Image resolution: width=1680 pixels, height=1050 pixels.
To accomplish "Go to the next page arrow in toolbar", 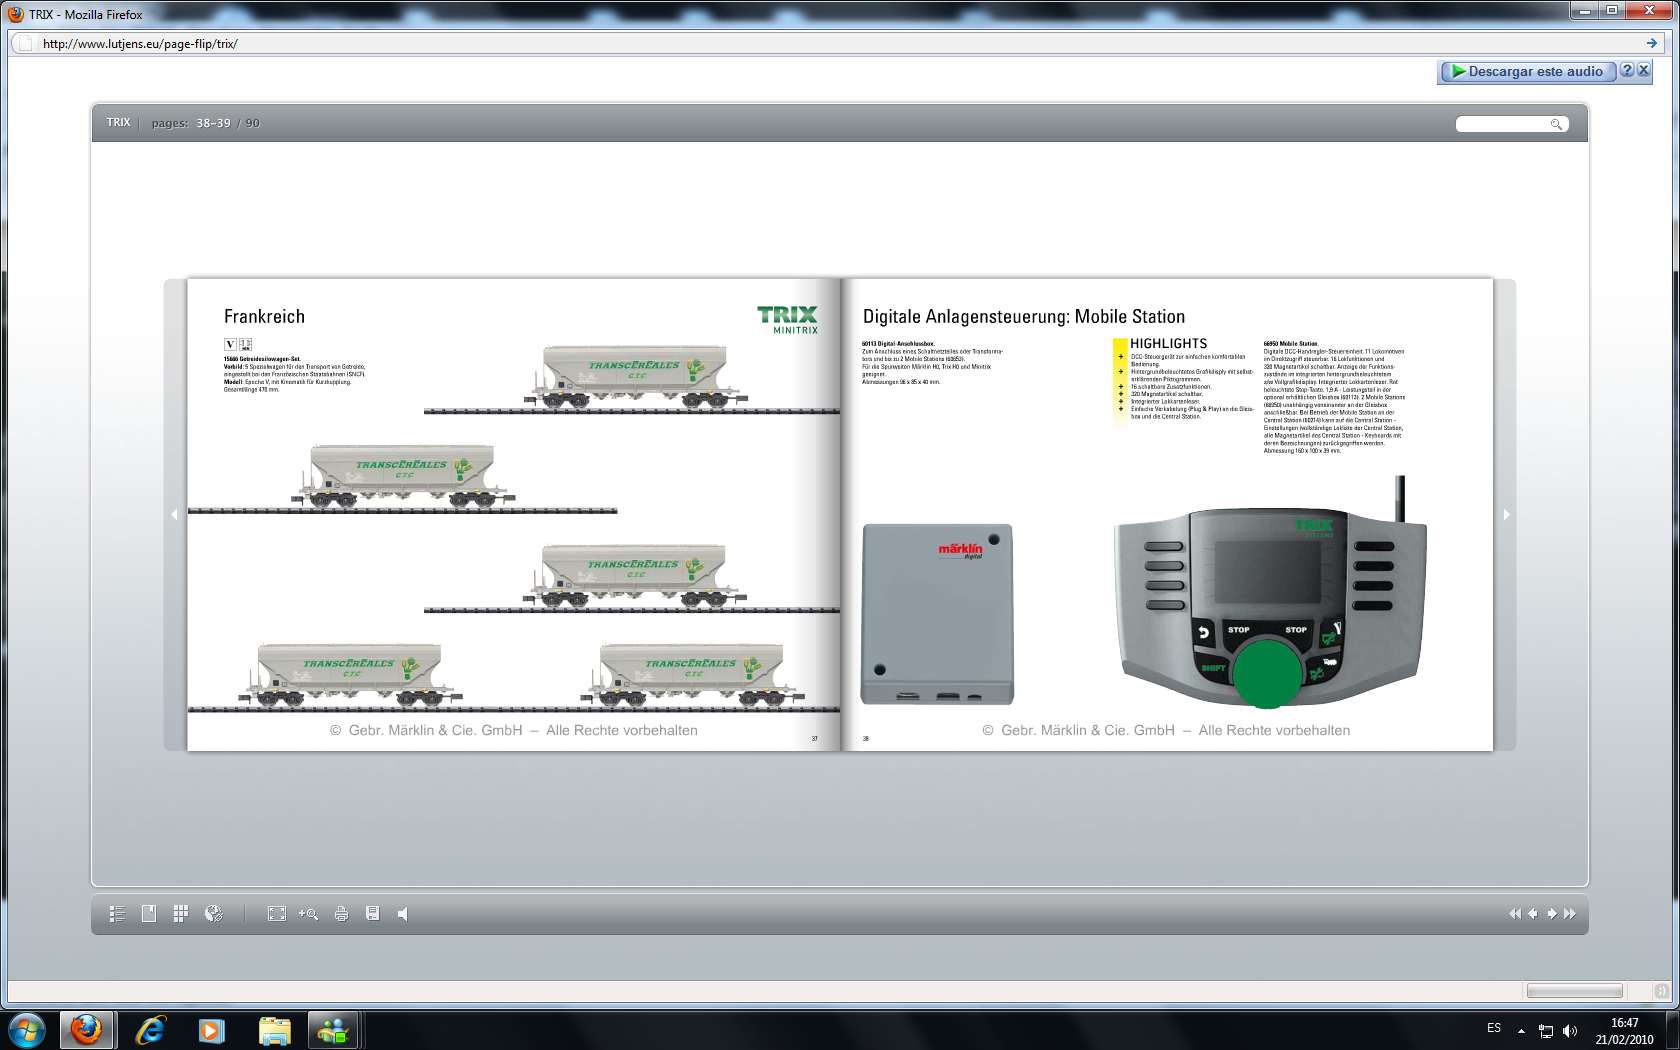I will 1552,914.
